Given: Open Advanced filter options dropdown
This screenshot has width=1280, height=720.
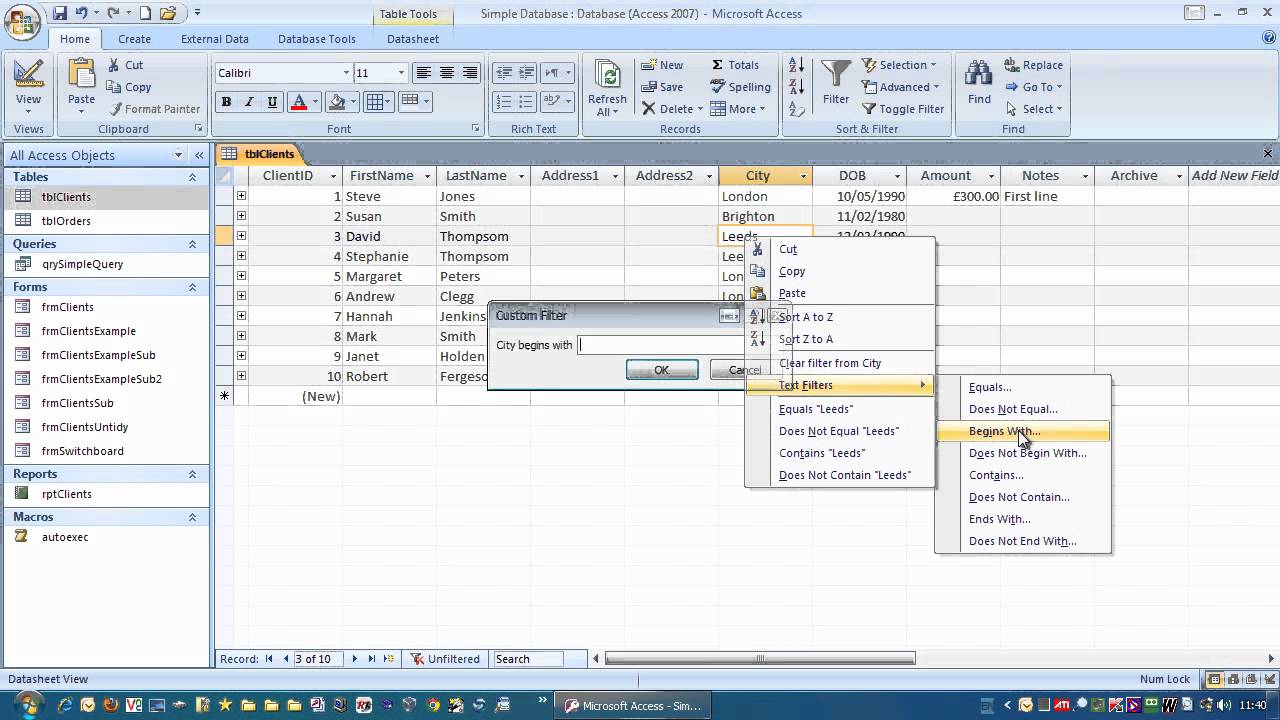Looking at the screenshot, I should 902,87.
